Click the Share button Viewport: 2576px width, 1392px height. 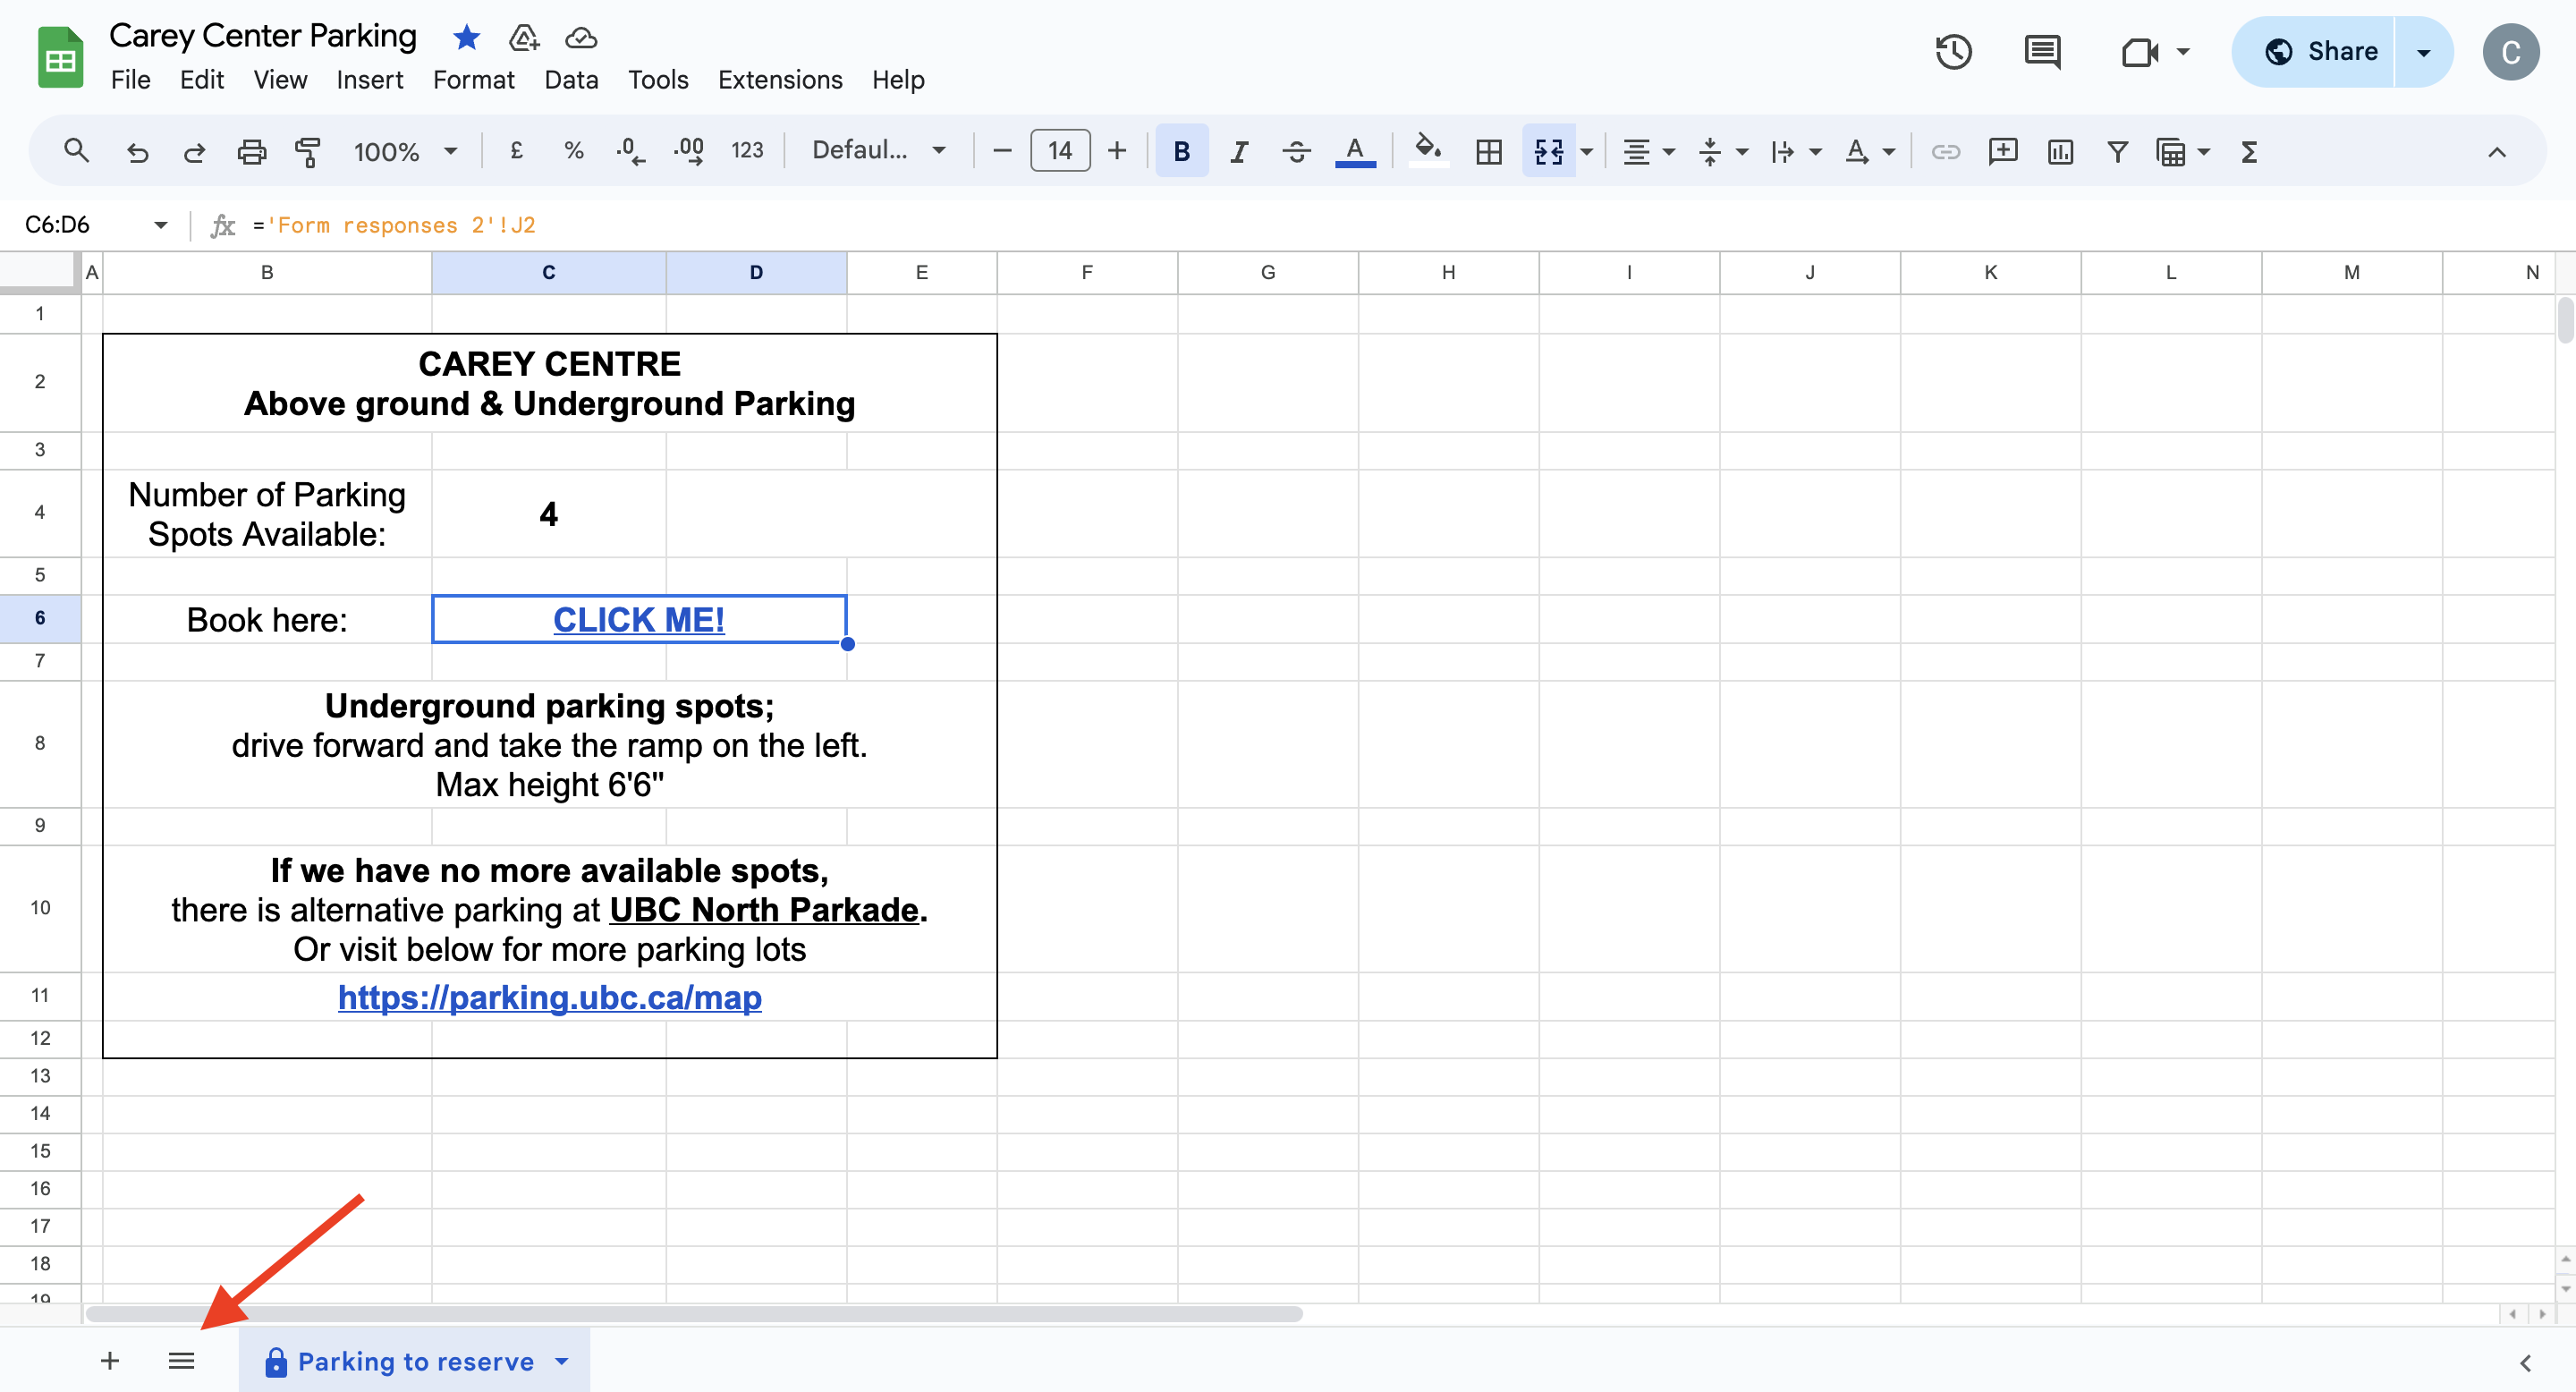(x=2320, y=52)
